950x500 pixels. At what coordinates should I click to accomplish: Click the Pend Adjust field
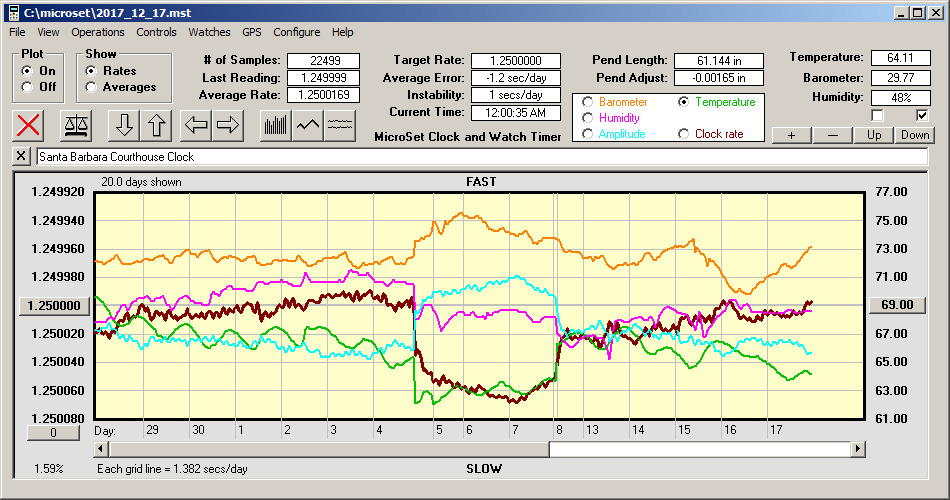[719, 78]
